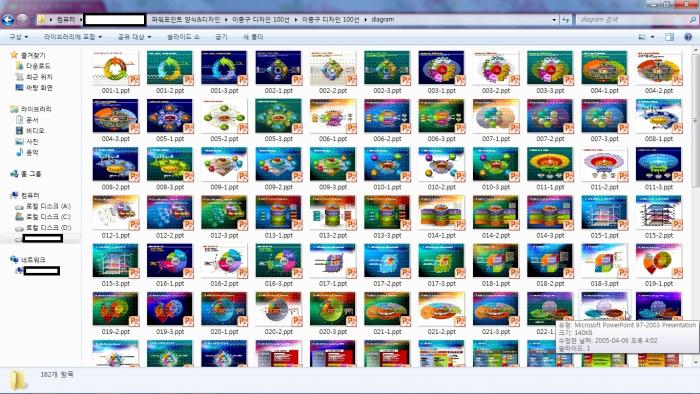
Task: Click the Forward navigation arrow
Action: pos(22,20)
